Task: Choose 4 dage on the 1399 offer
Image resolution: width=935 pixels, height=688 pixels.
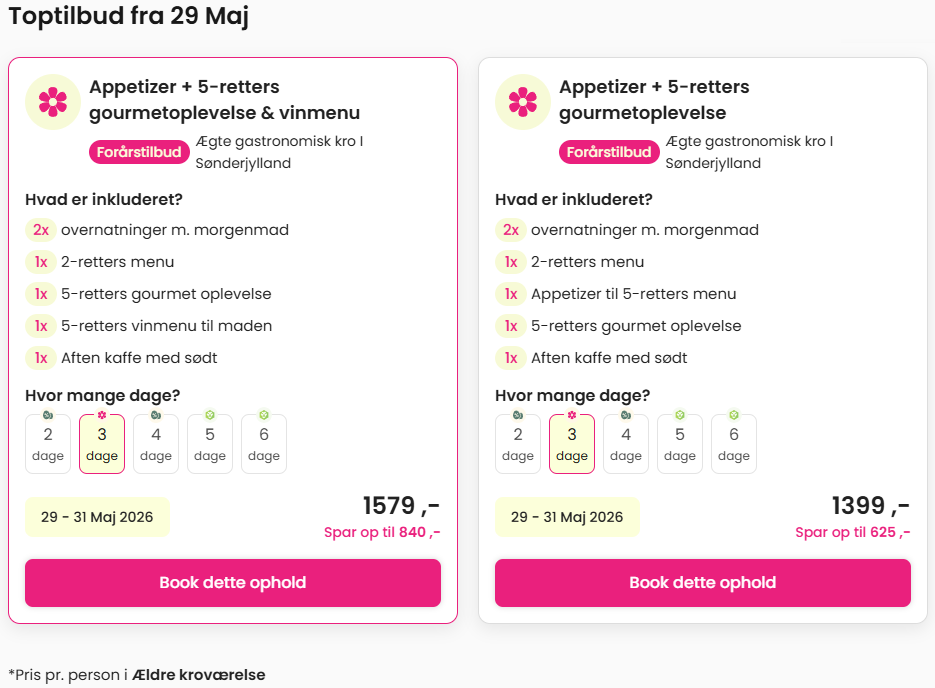Action: tap(626, 444)
